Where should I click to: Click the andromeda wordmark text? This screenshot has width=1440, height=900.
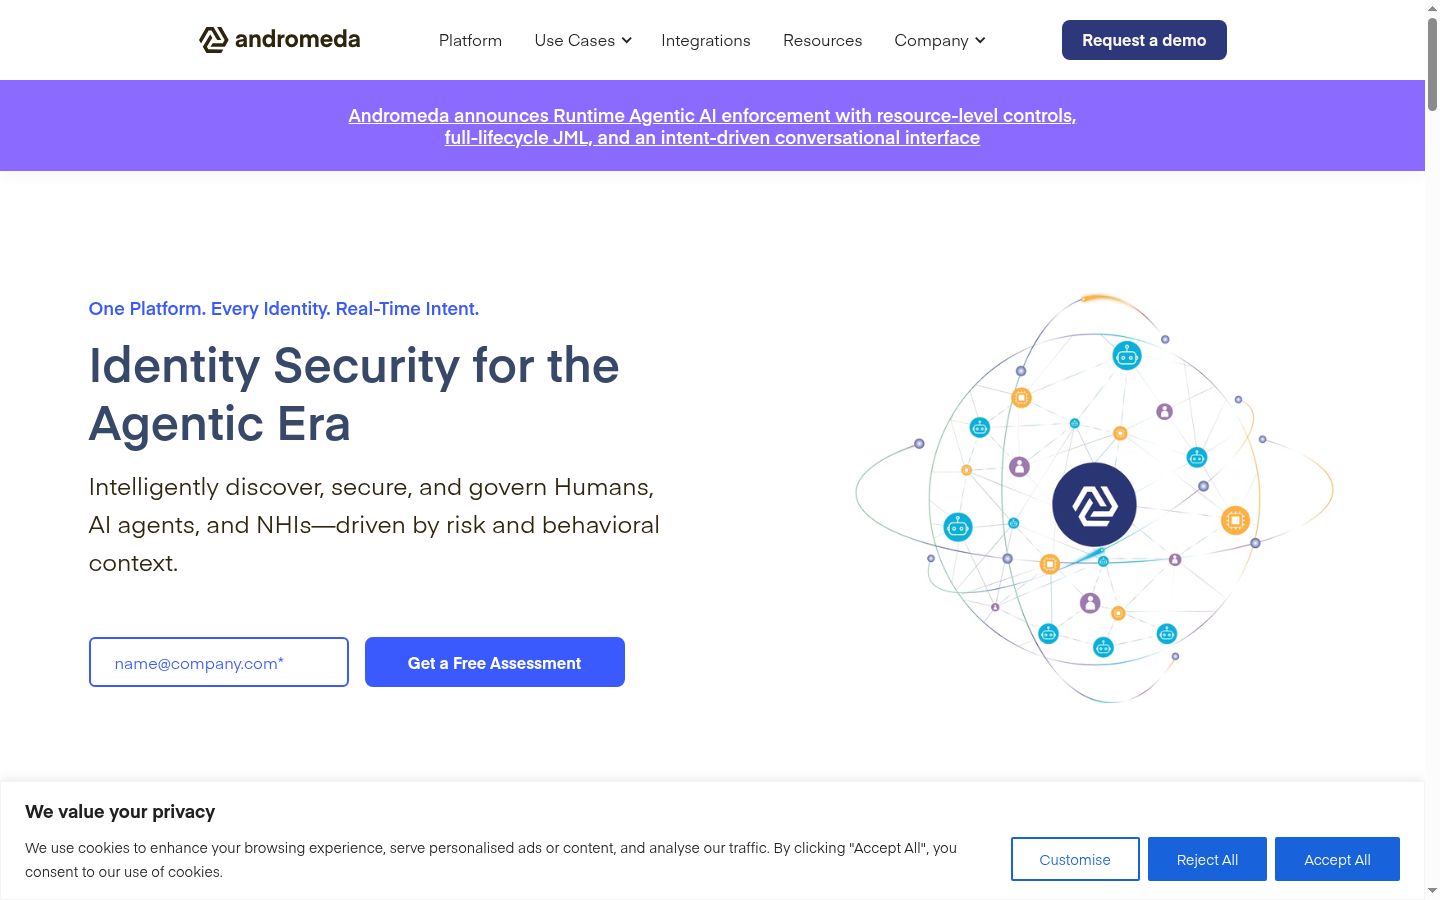pyautogui.click(x=297, y=39)
